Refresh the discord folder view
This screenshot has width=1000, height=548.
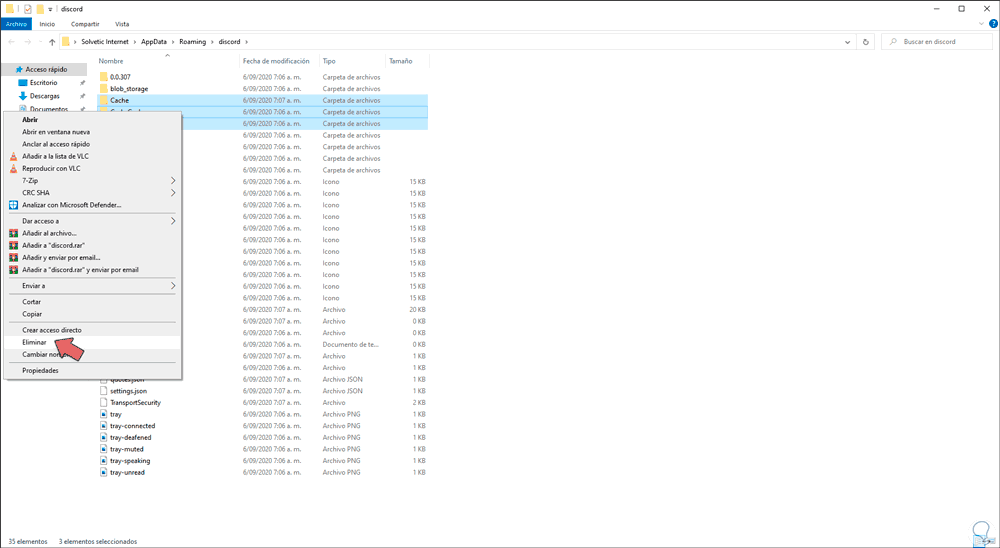click(865, 42)
